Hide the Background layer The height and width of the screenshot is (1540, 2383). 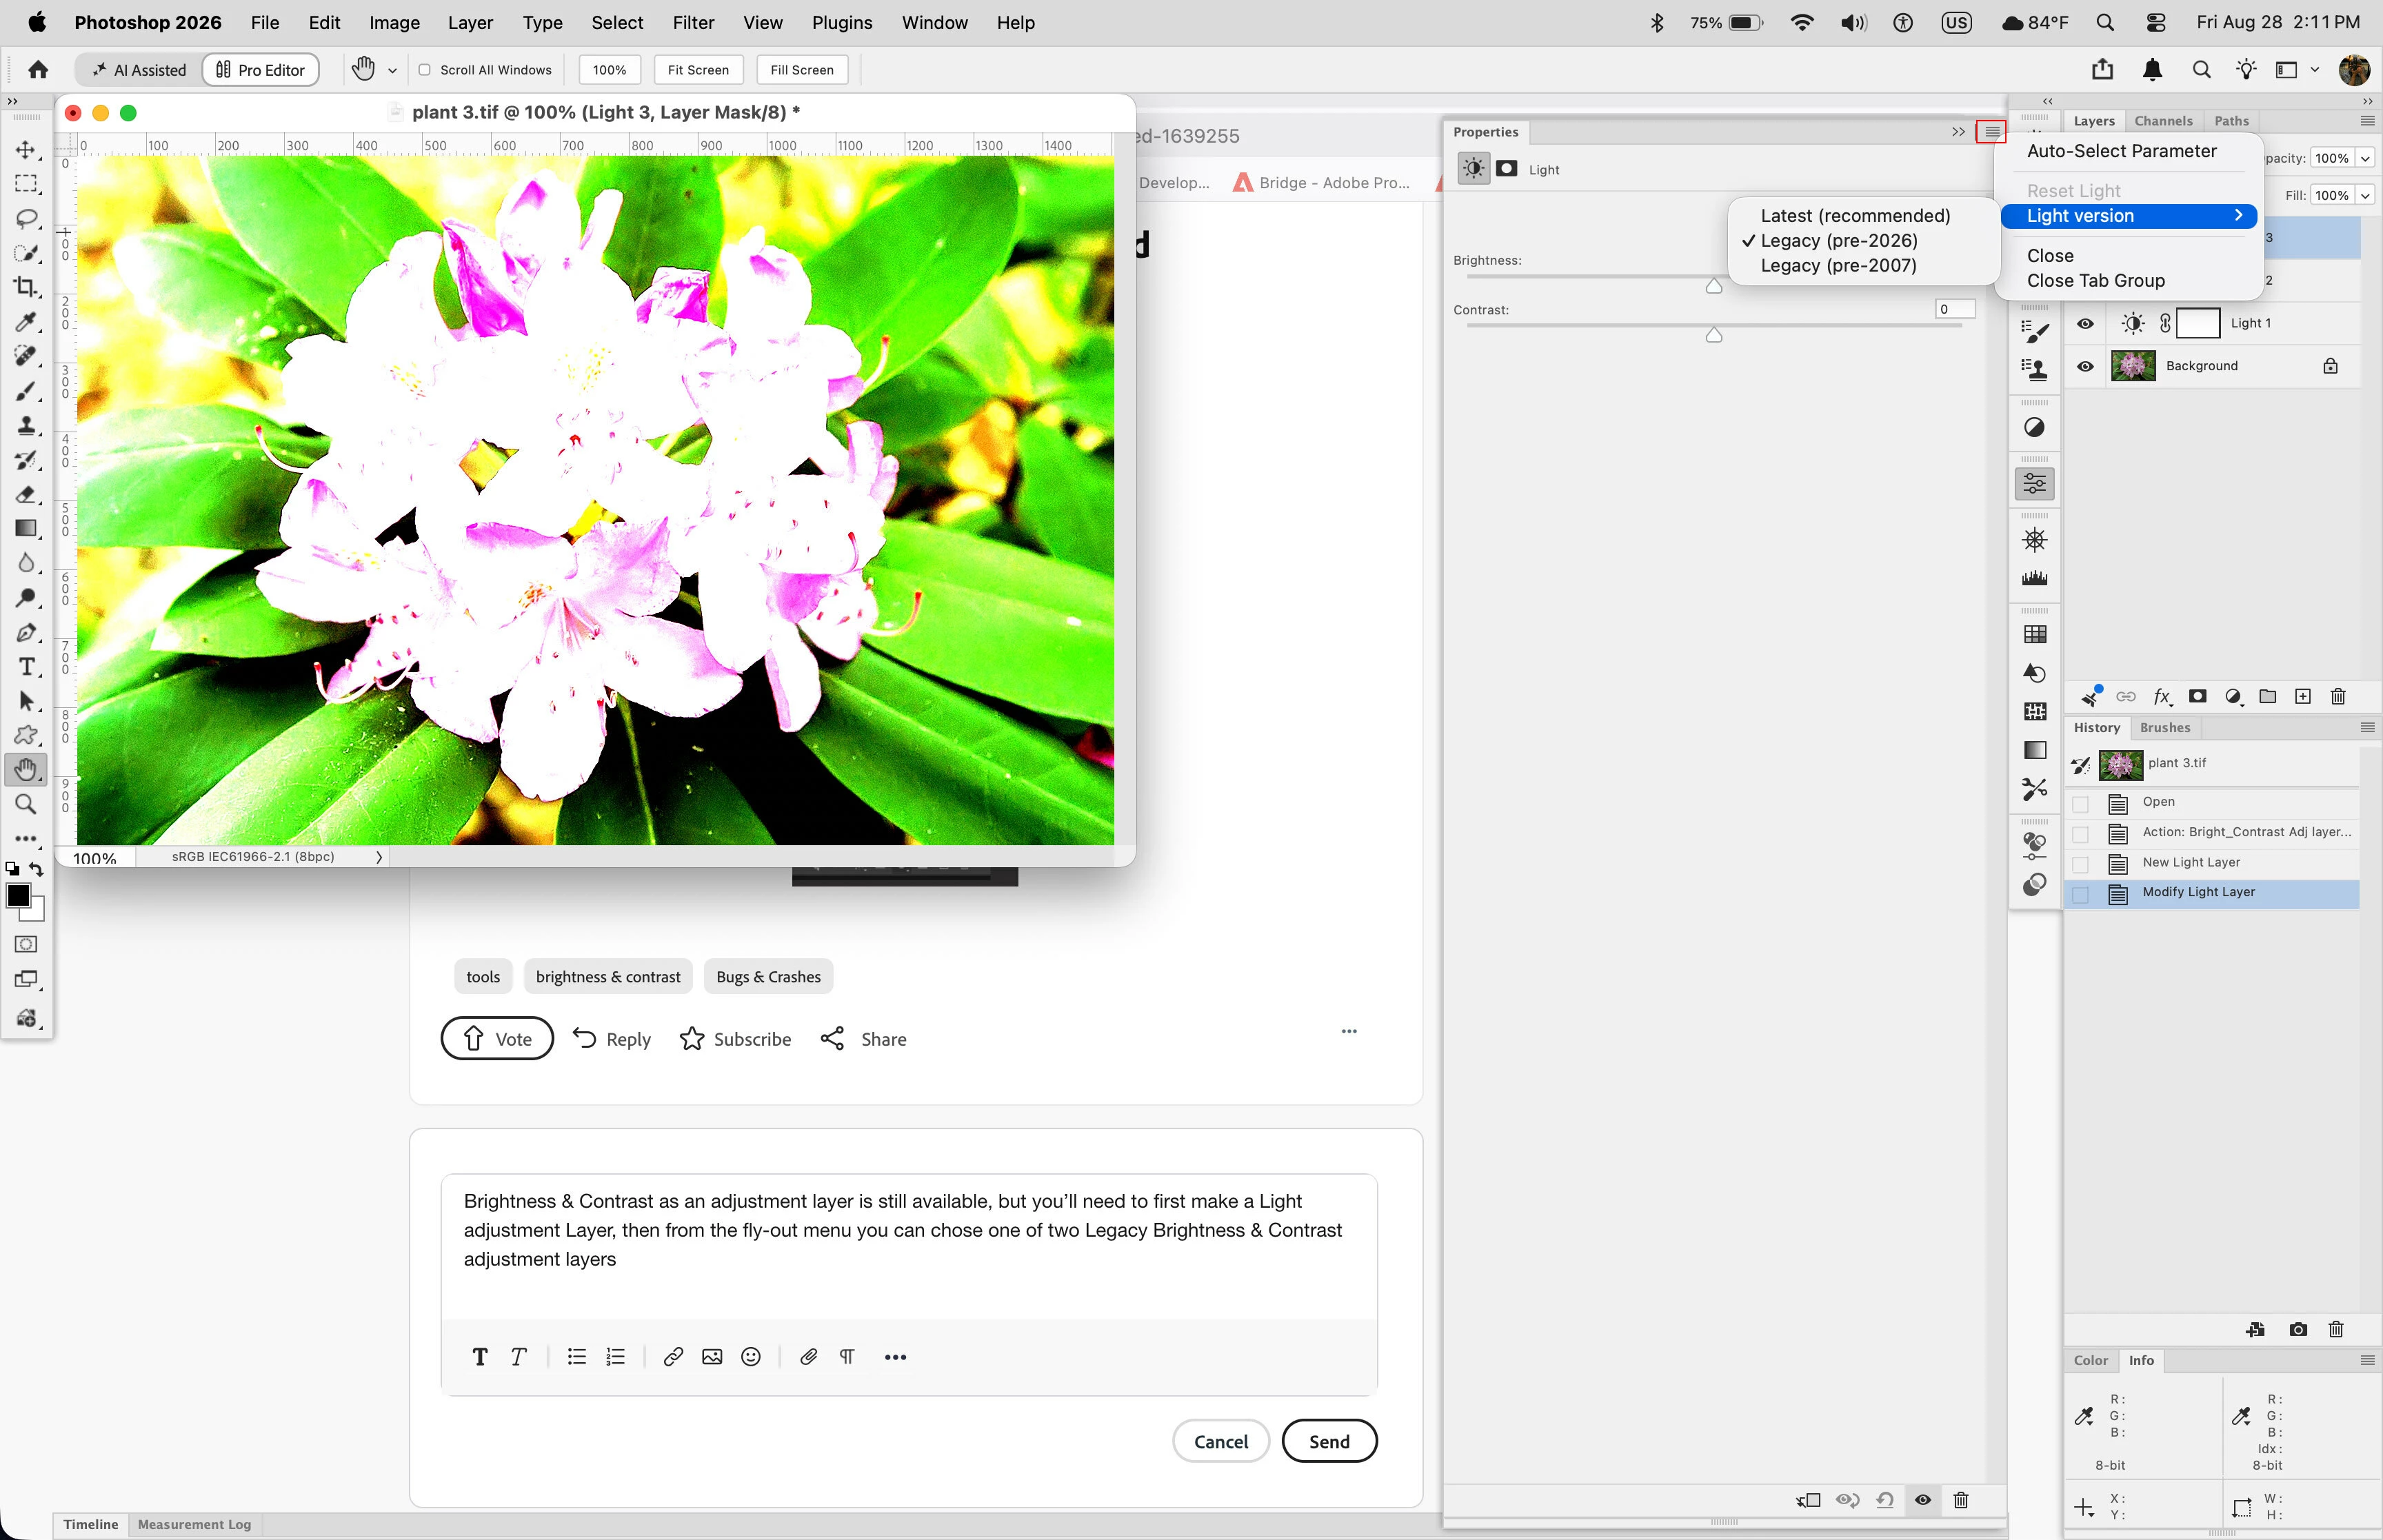2085,367
